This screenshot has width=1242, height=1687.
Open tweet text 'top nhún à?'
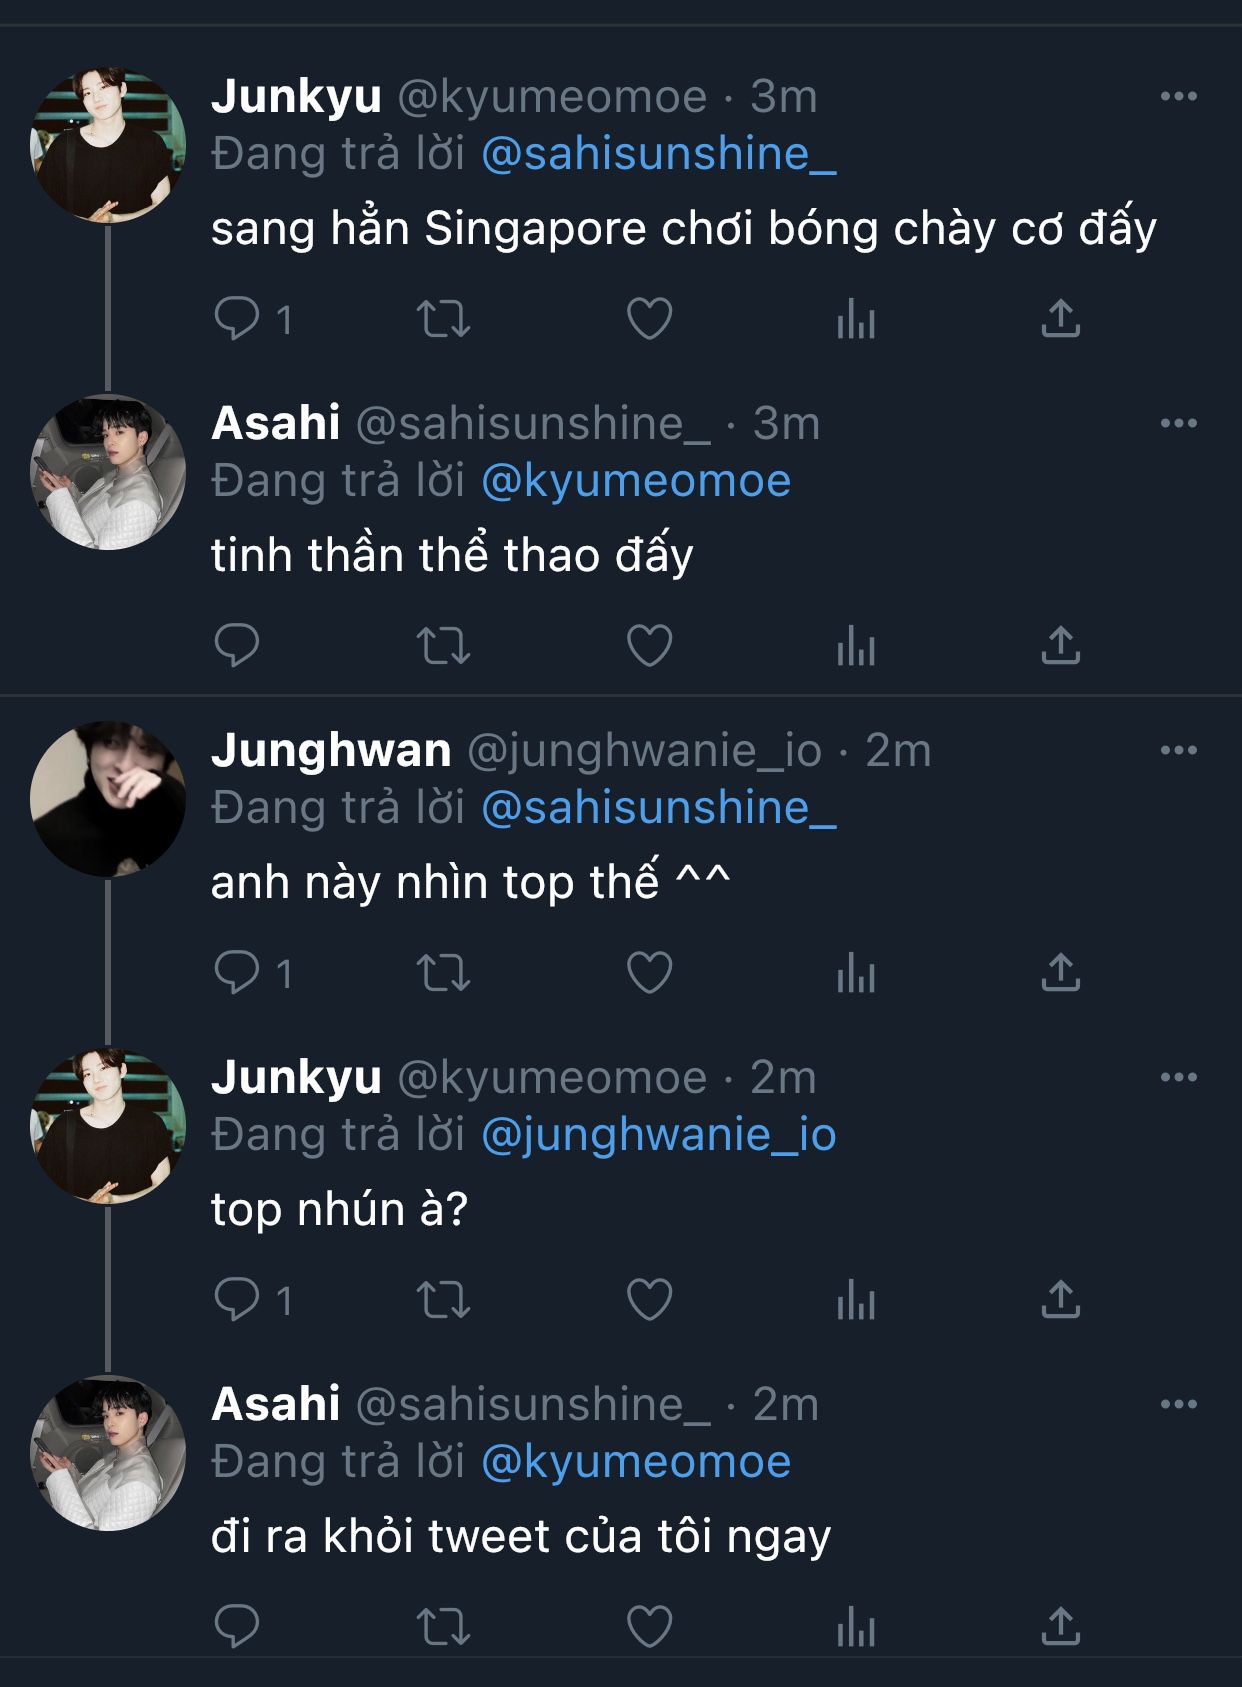(x=340, y=1210)
